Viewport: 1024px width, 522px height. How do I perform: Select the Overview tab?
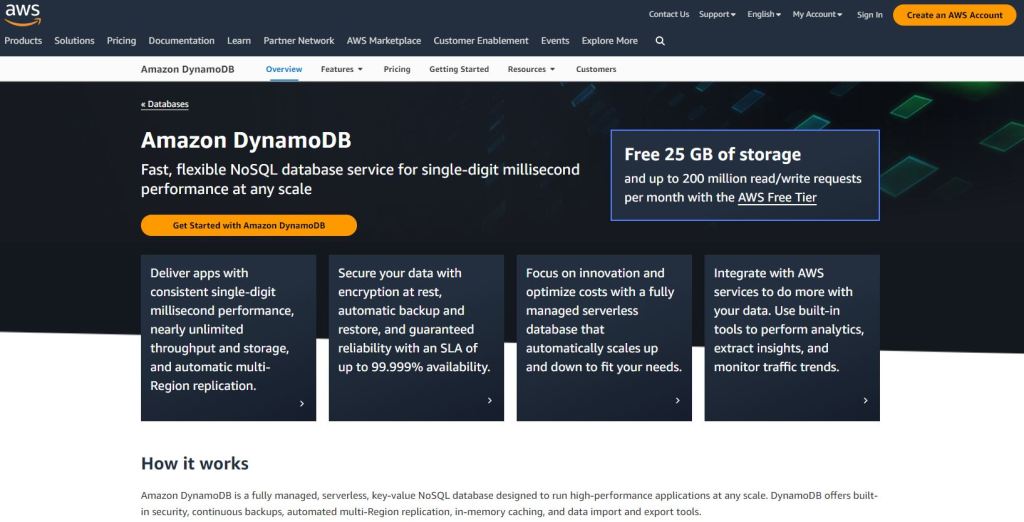(284, 69)
